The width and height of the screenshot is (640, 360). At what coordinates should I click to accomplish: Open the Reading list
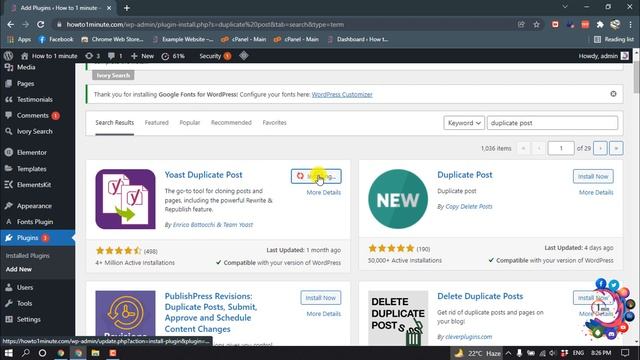(614, 39)
